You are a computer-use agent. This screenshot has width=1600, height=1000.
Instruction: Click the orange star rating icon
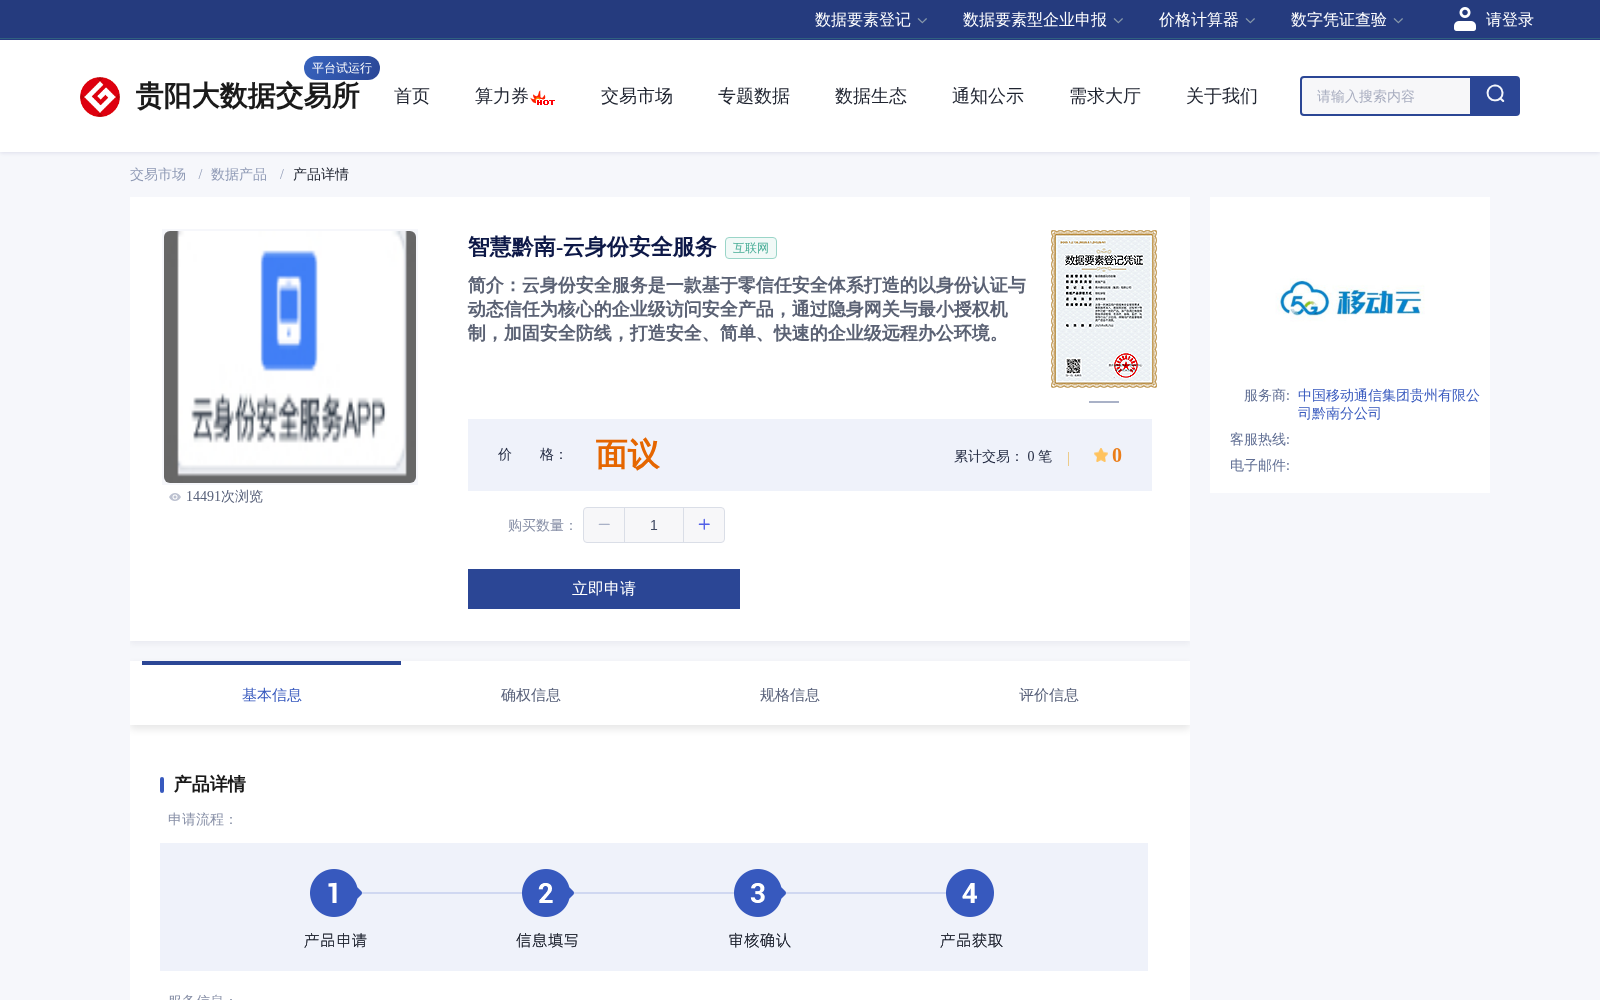[x=1101, y=455]
